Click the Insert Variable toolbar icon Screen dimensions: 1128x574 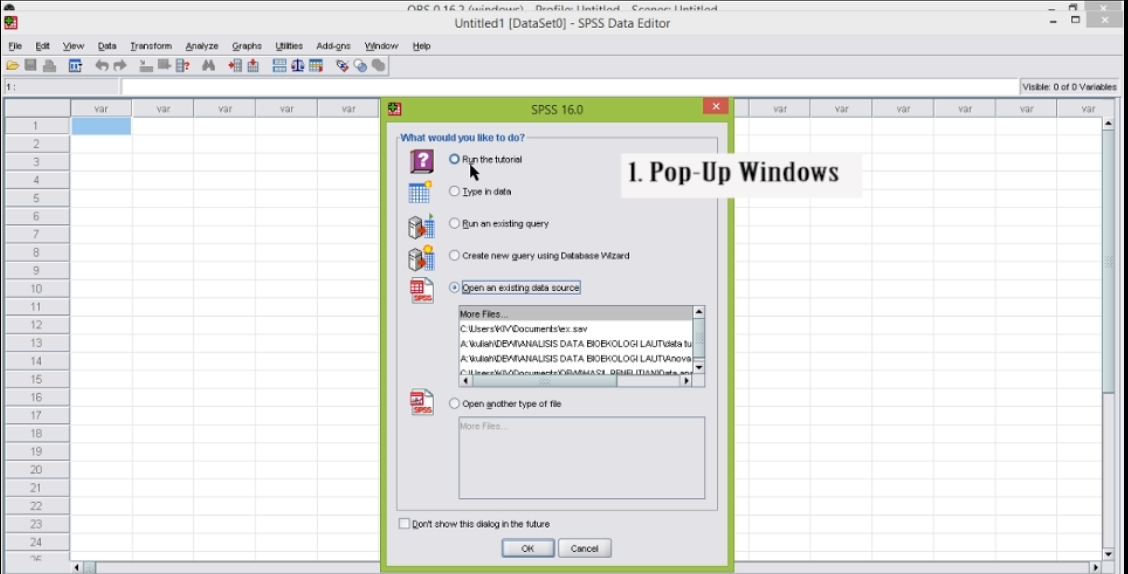253,65
